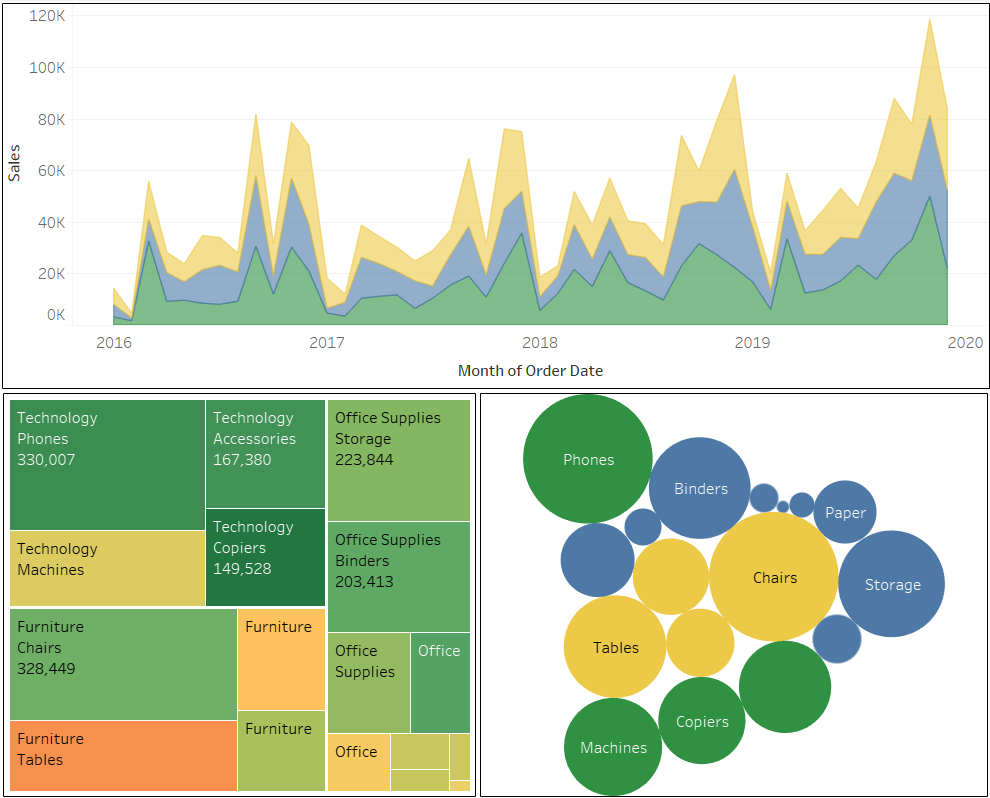Select the blue Storage bubble
Viewport: 990px width, 798px height.
click(891, 583)
